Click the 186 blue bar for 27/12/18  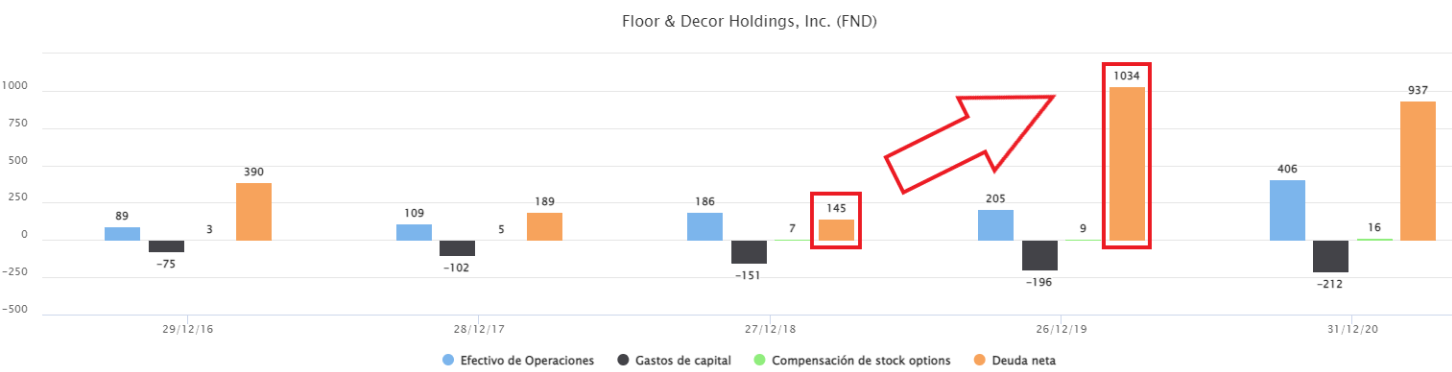click(705, 226)
